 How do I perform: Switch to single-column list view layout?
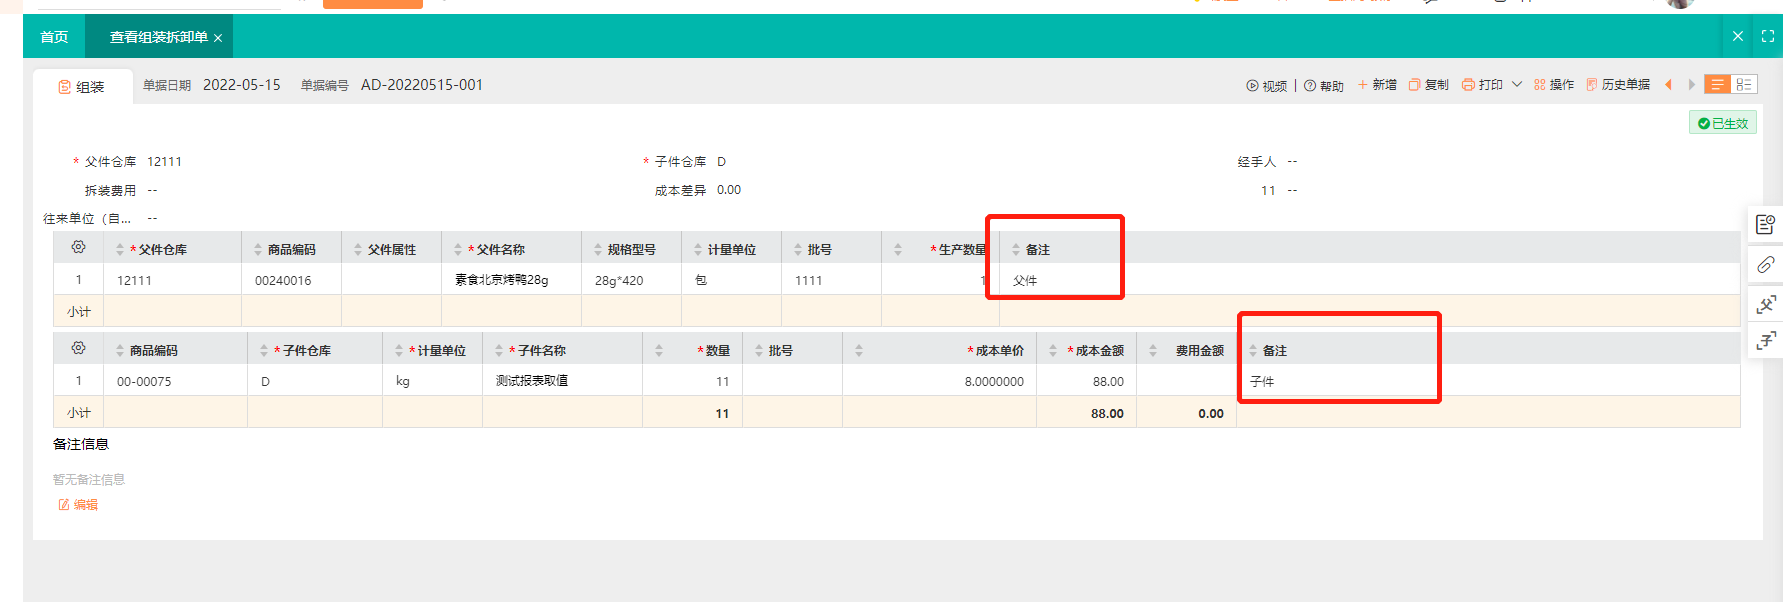1717,85
